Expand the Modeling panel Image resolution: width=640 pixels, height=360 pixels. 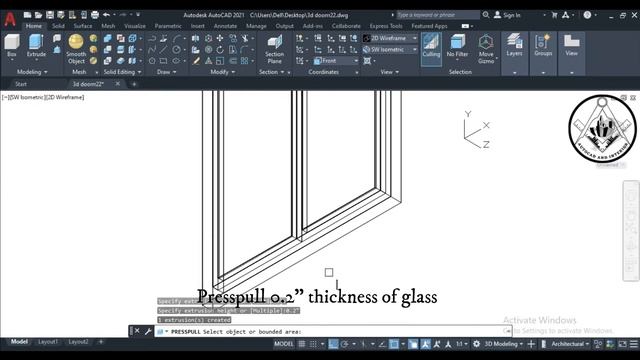(32, 72)
